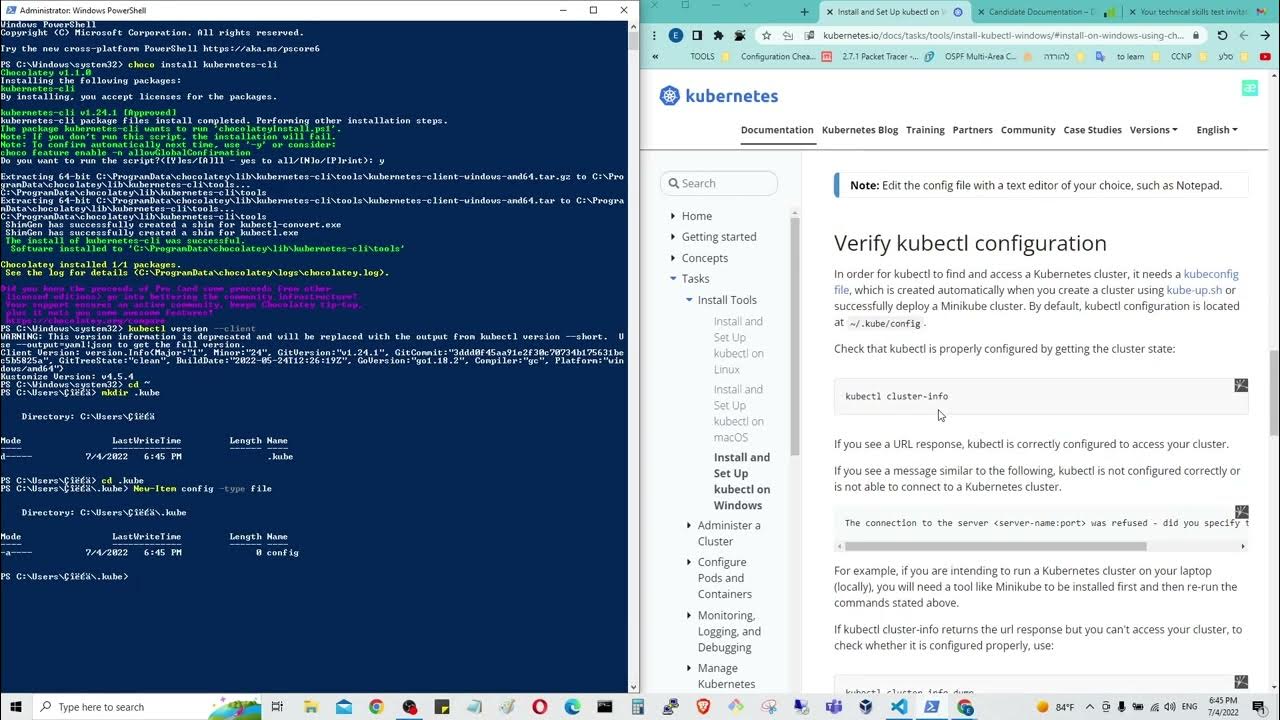Open a new browser tab
1280x720 pixels.
[x=805, y=12]
